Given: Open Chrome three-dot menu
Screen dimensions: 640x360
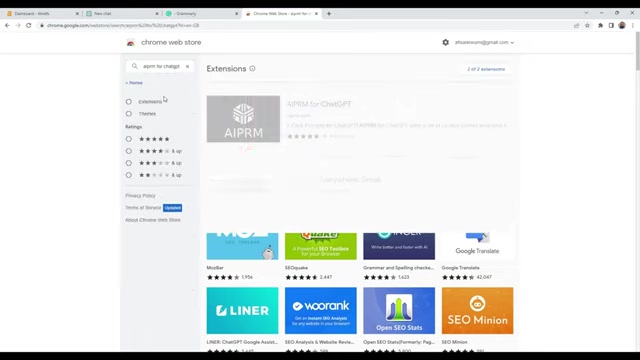Looking at the screenshot, I should [633, 25].
